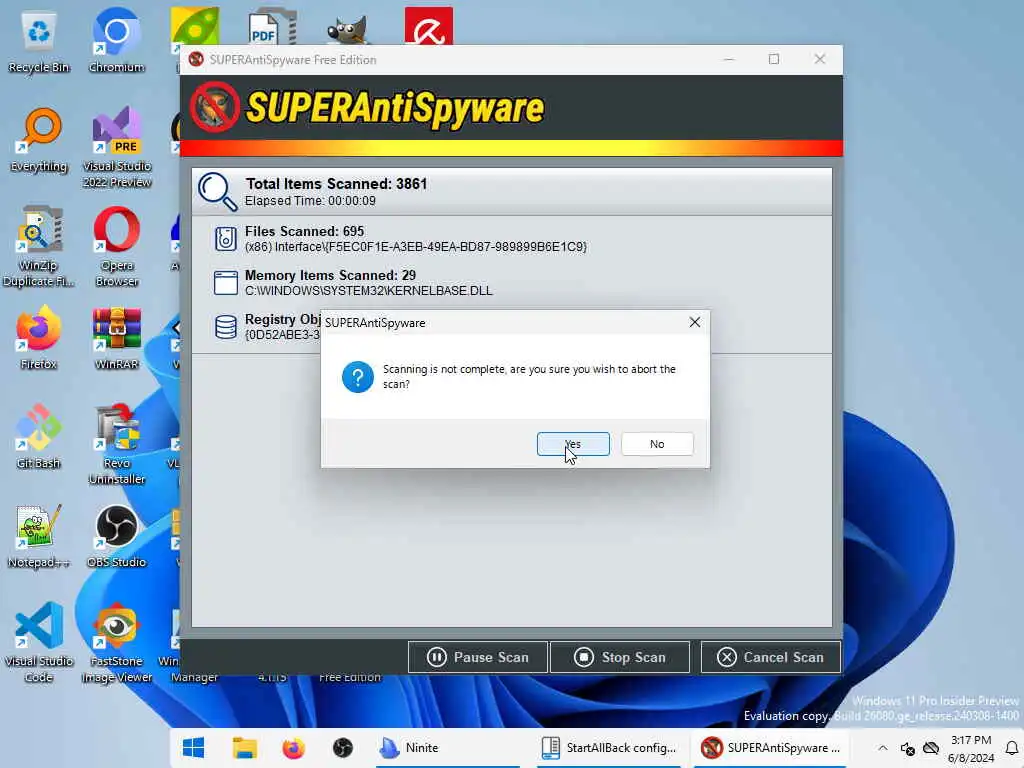Image resolution: width=1024 pixels, height=768 pixels.
Task: Click 'Elapsed Time: 00:00:09' text
Action: point(310,200)
